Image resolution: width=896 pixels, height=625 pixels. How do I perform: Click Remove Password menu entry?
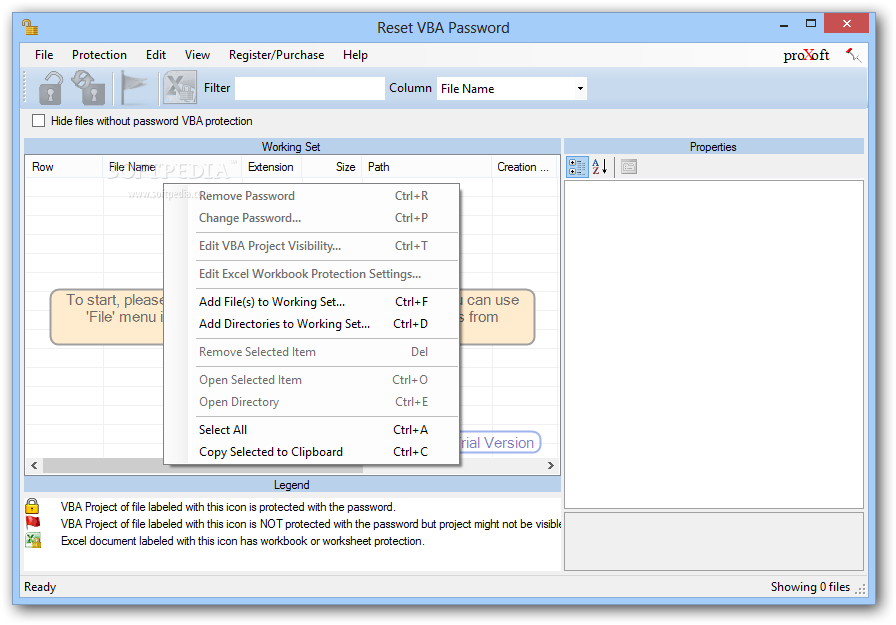pyautogui.click(x=311, y=196)
